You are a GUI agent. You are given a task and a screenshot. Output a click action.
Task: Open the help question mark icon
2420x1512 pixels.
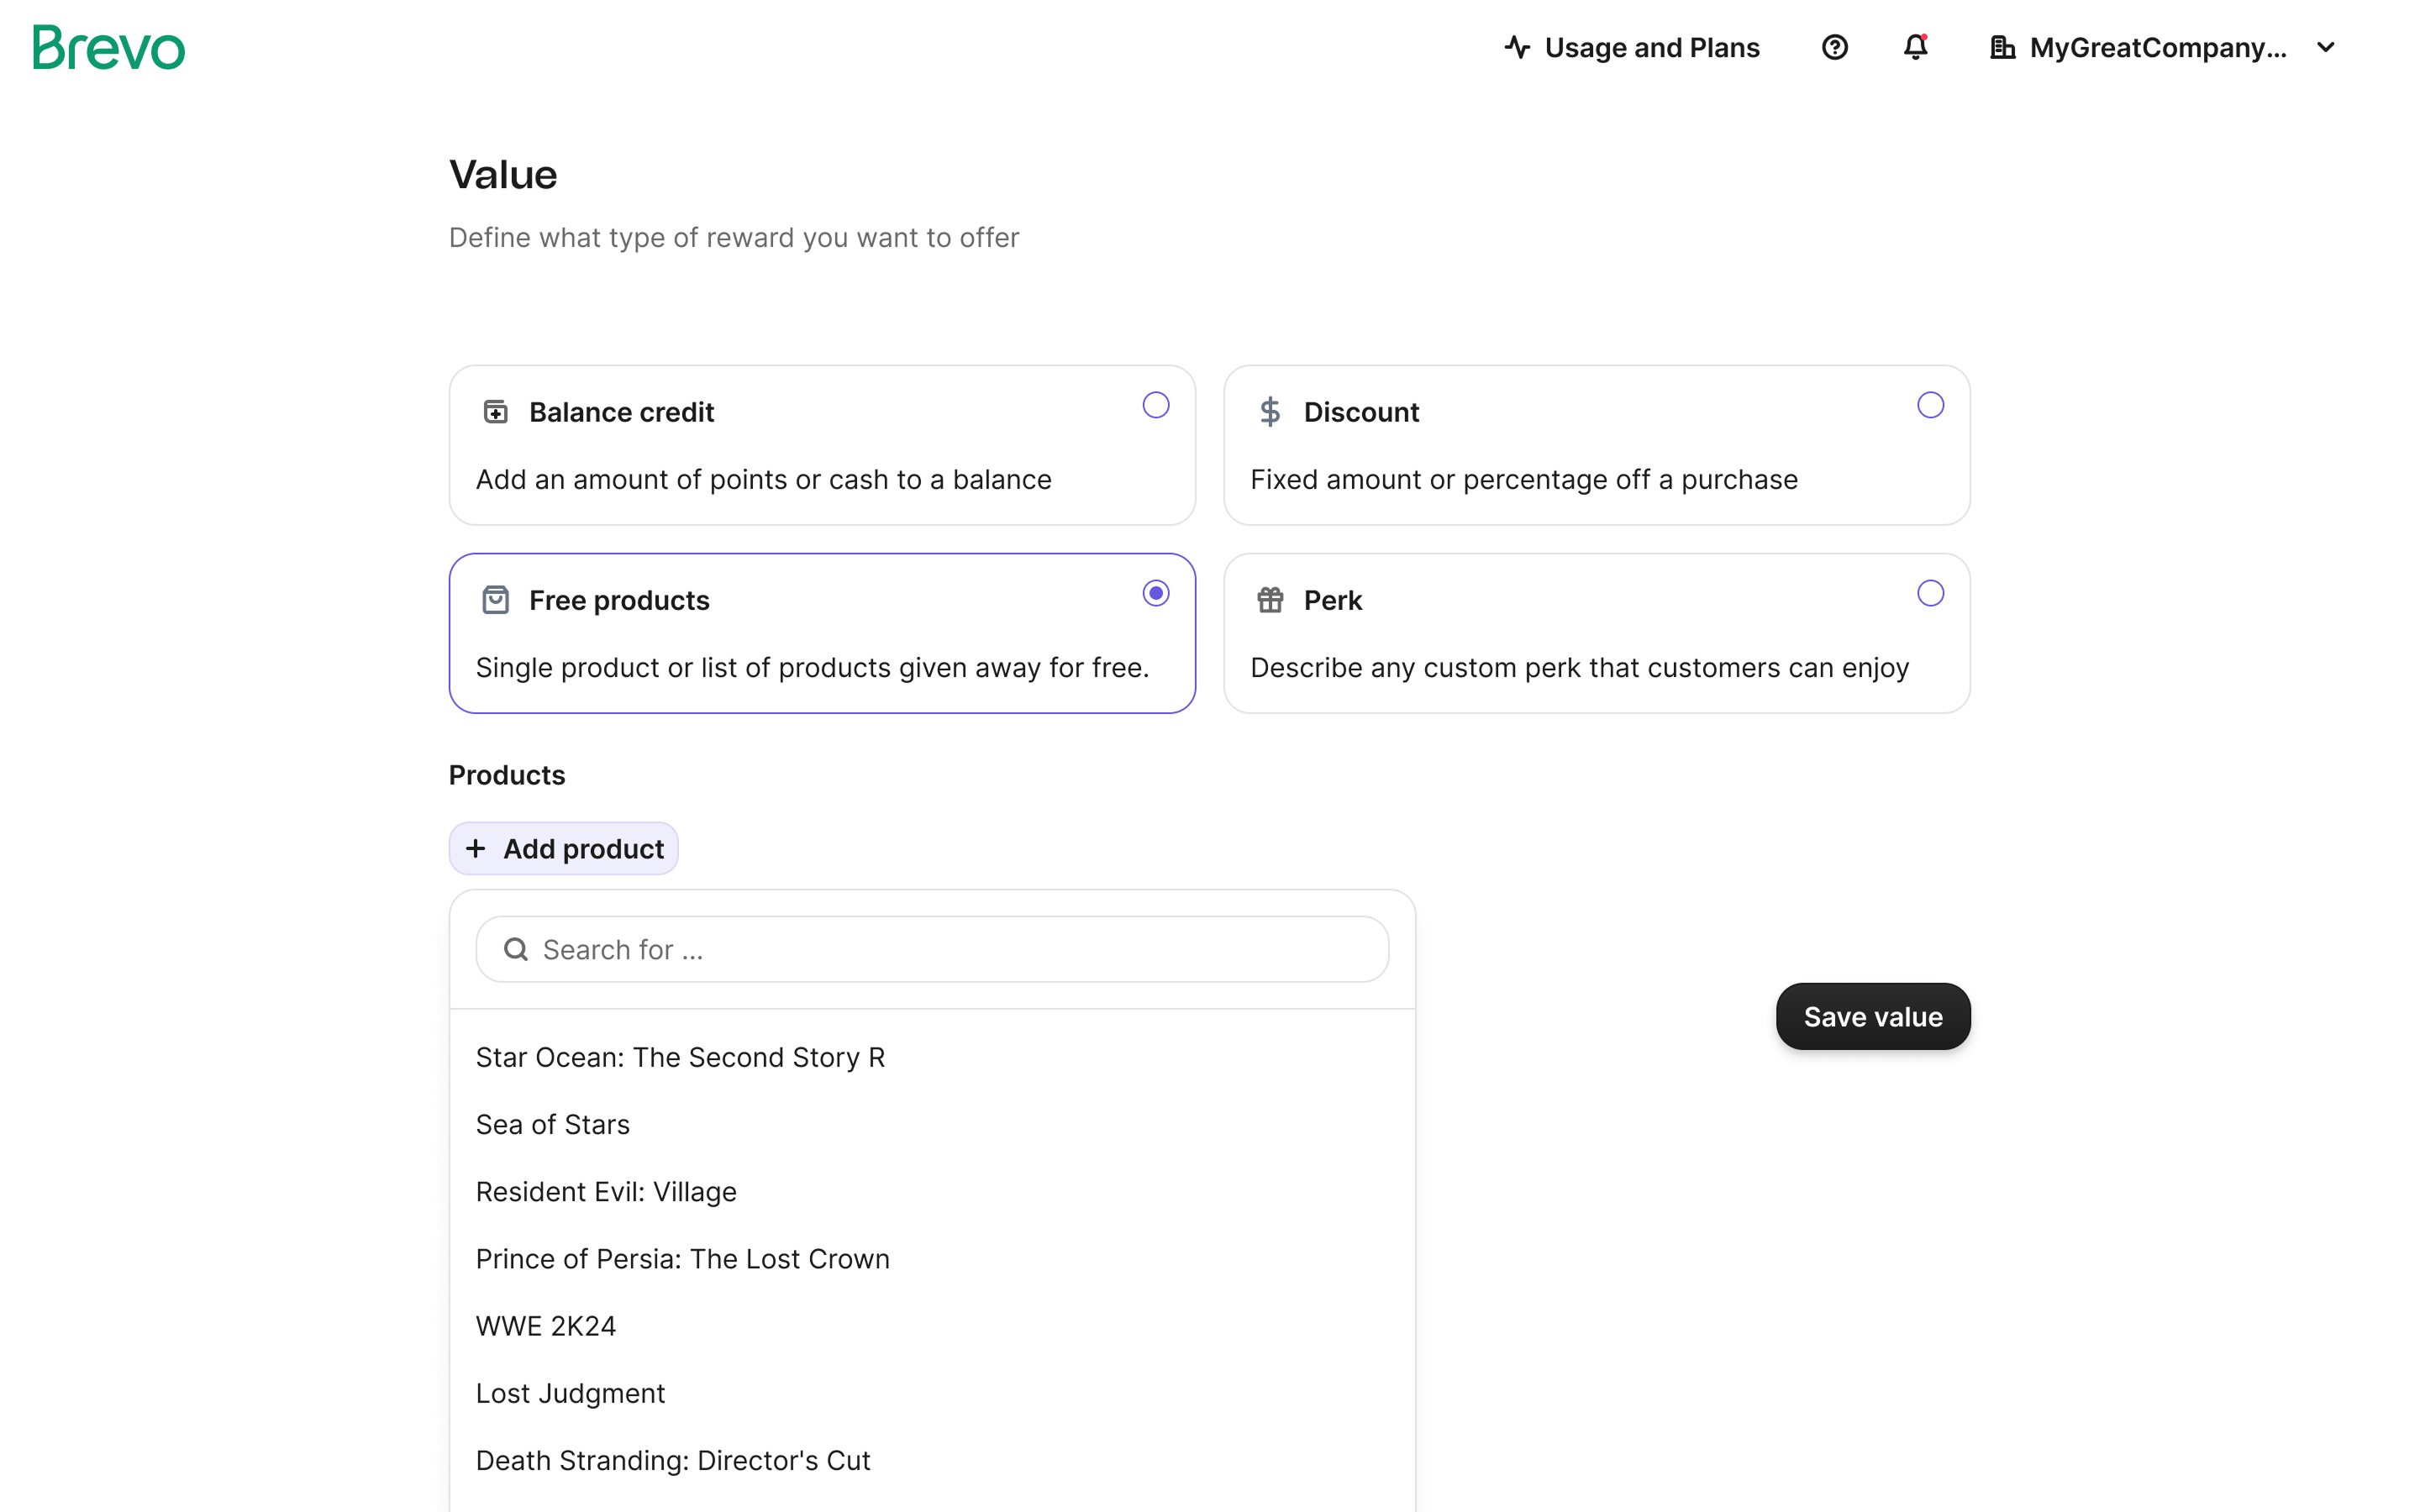(1834, 47)
